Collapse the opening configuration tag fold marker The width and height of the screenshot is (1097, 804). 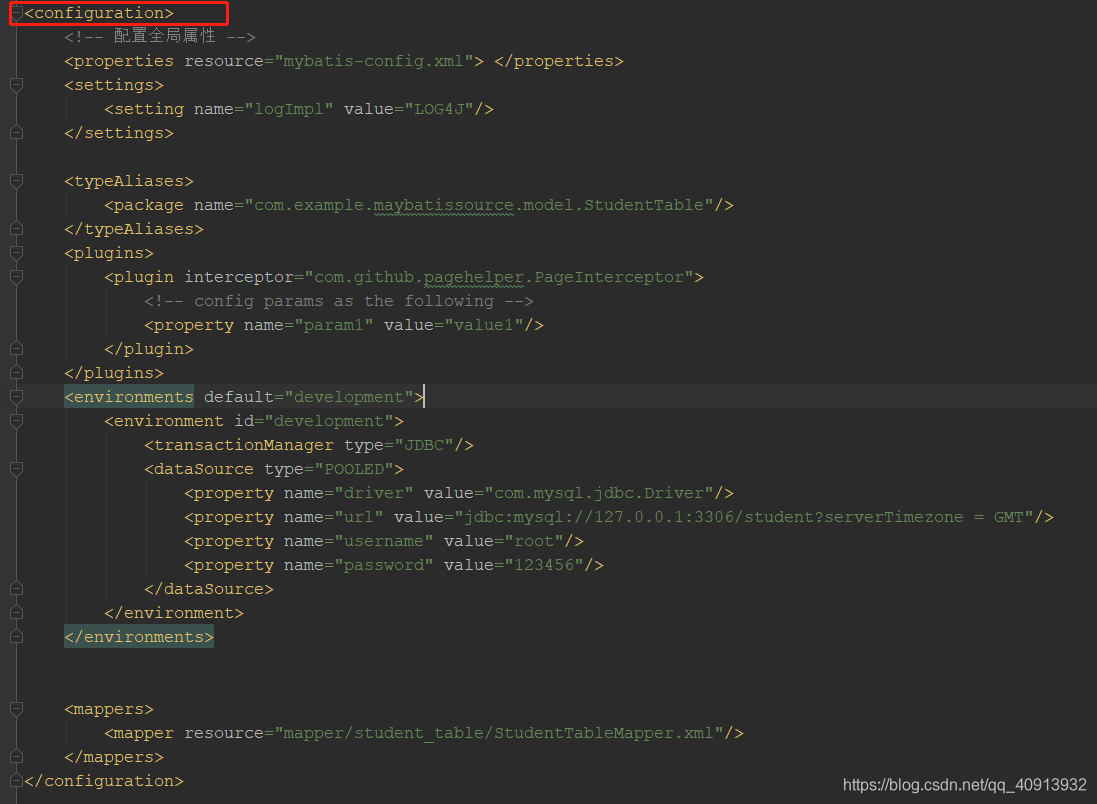coord(17,13)
